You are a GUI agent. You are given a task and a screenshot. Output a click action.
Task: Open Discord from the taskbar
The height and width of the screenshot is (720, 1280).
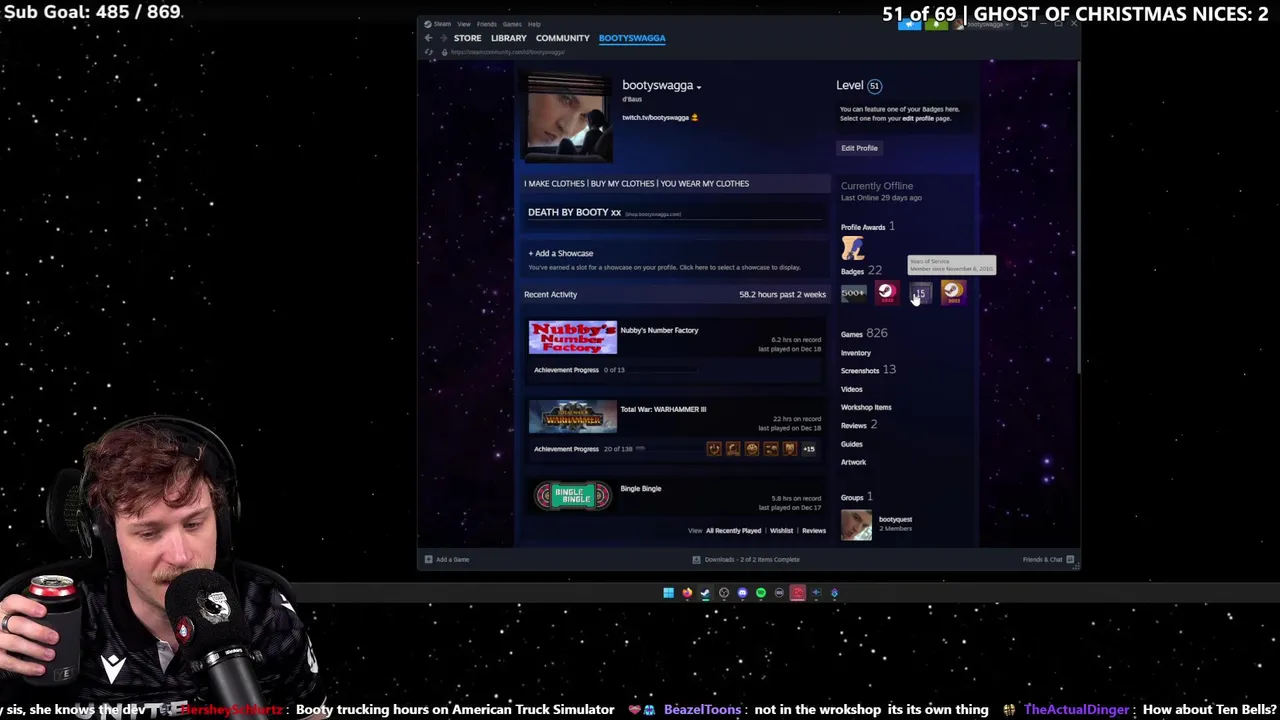(x=742, y=593)
